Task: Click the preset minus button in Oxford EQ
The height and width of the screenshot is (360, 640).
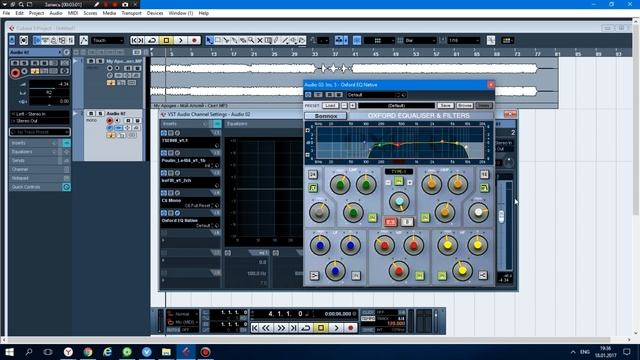Action: [344, 106]
